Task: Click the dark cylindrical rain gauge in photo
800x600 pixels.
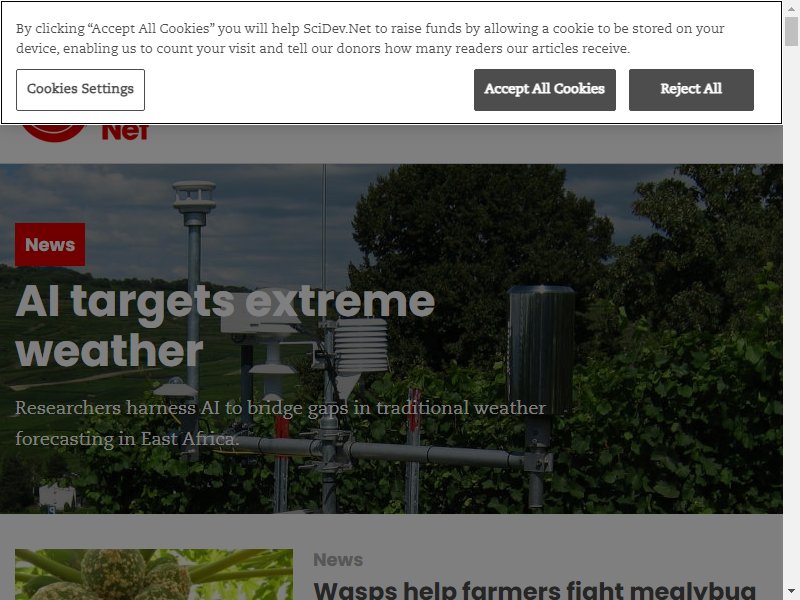Action: point(541,349)
